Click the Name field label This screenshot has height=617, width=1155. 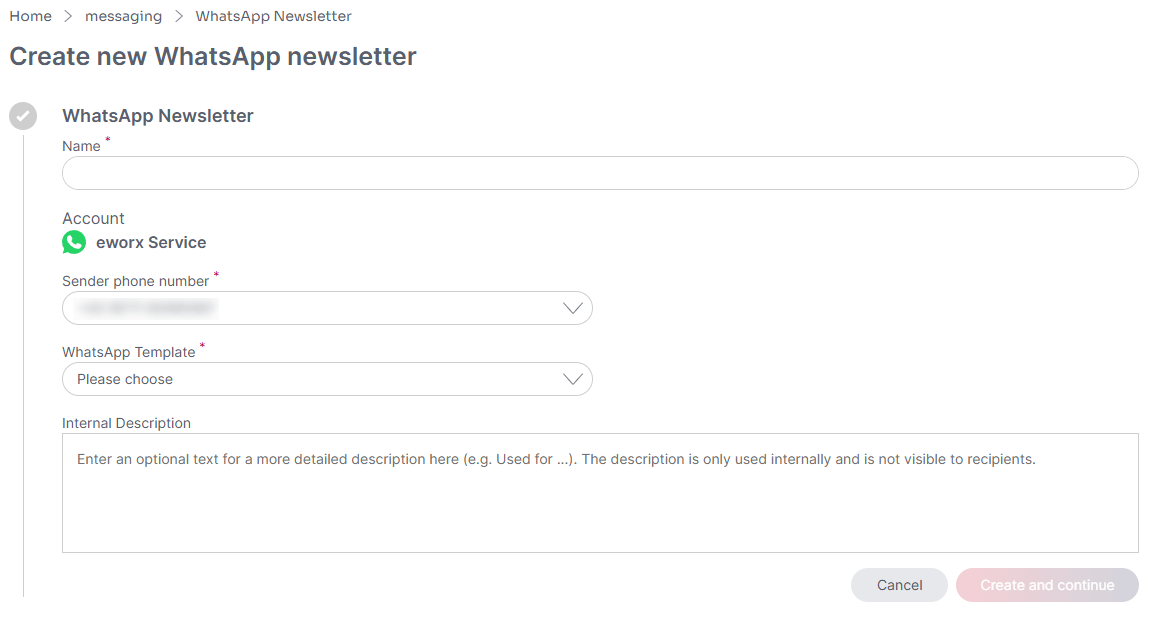click(x=81, y=147)
